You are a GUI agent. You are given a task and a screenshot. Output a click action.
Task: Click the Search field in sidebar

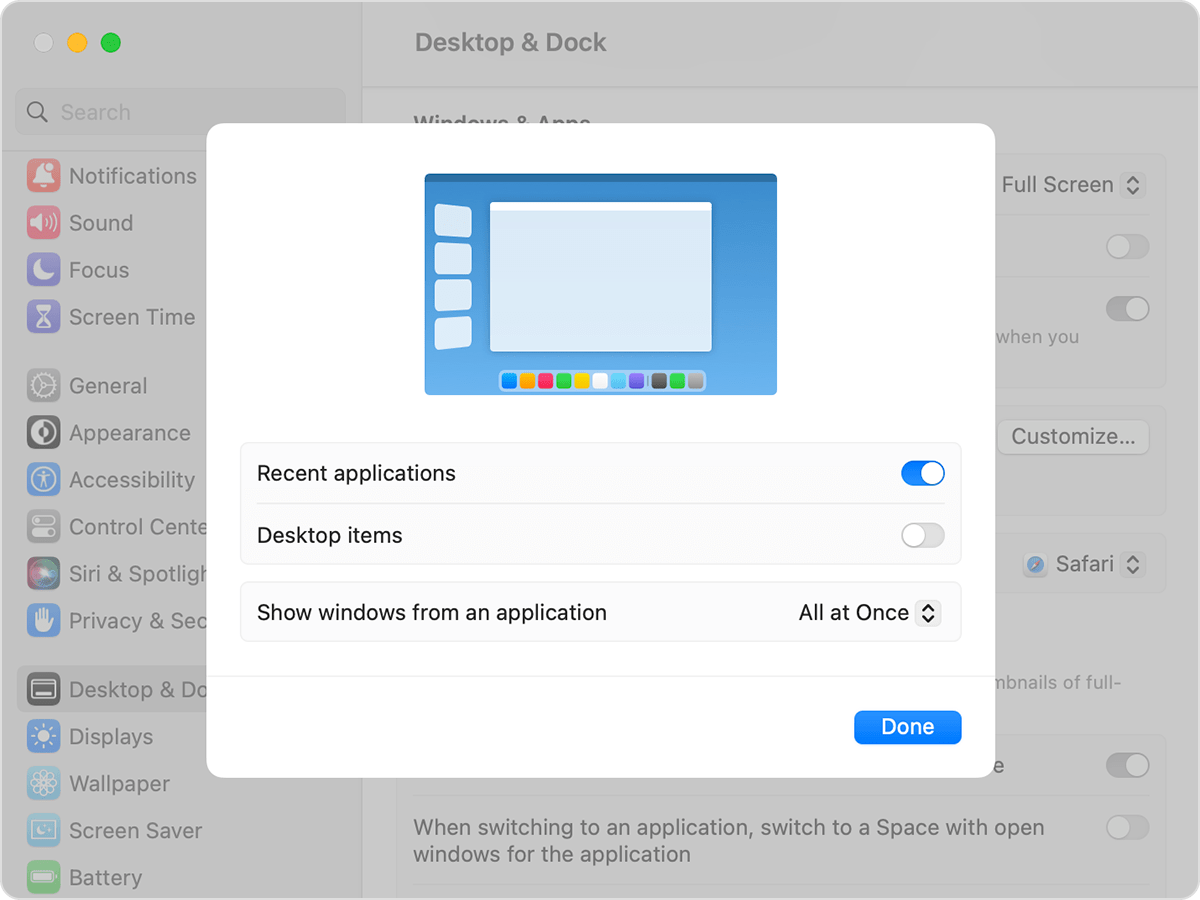pos(180,112)
